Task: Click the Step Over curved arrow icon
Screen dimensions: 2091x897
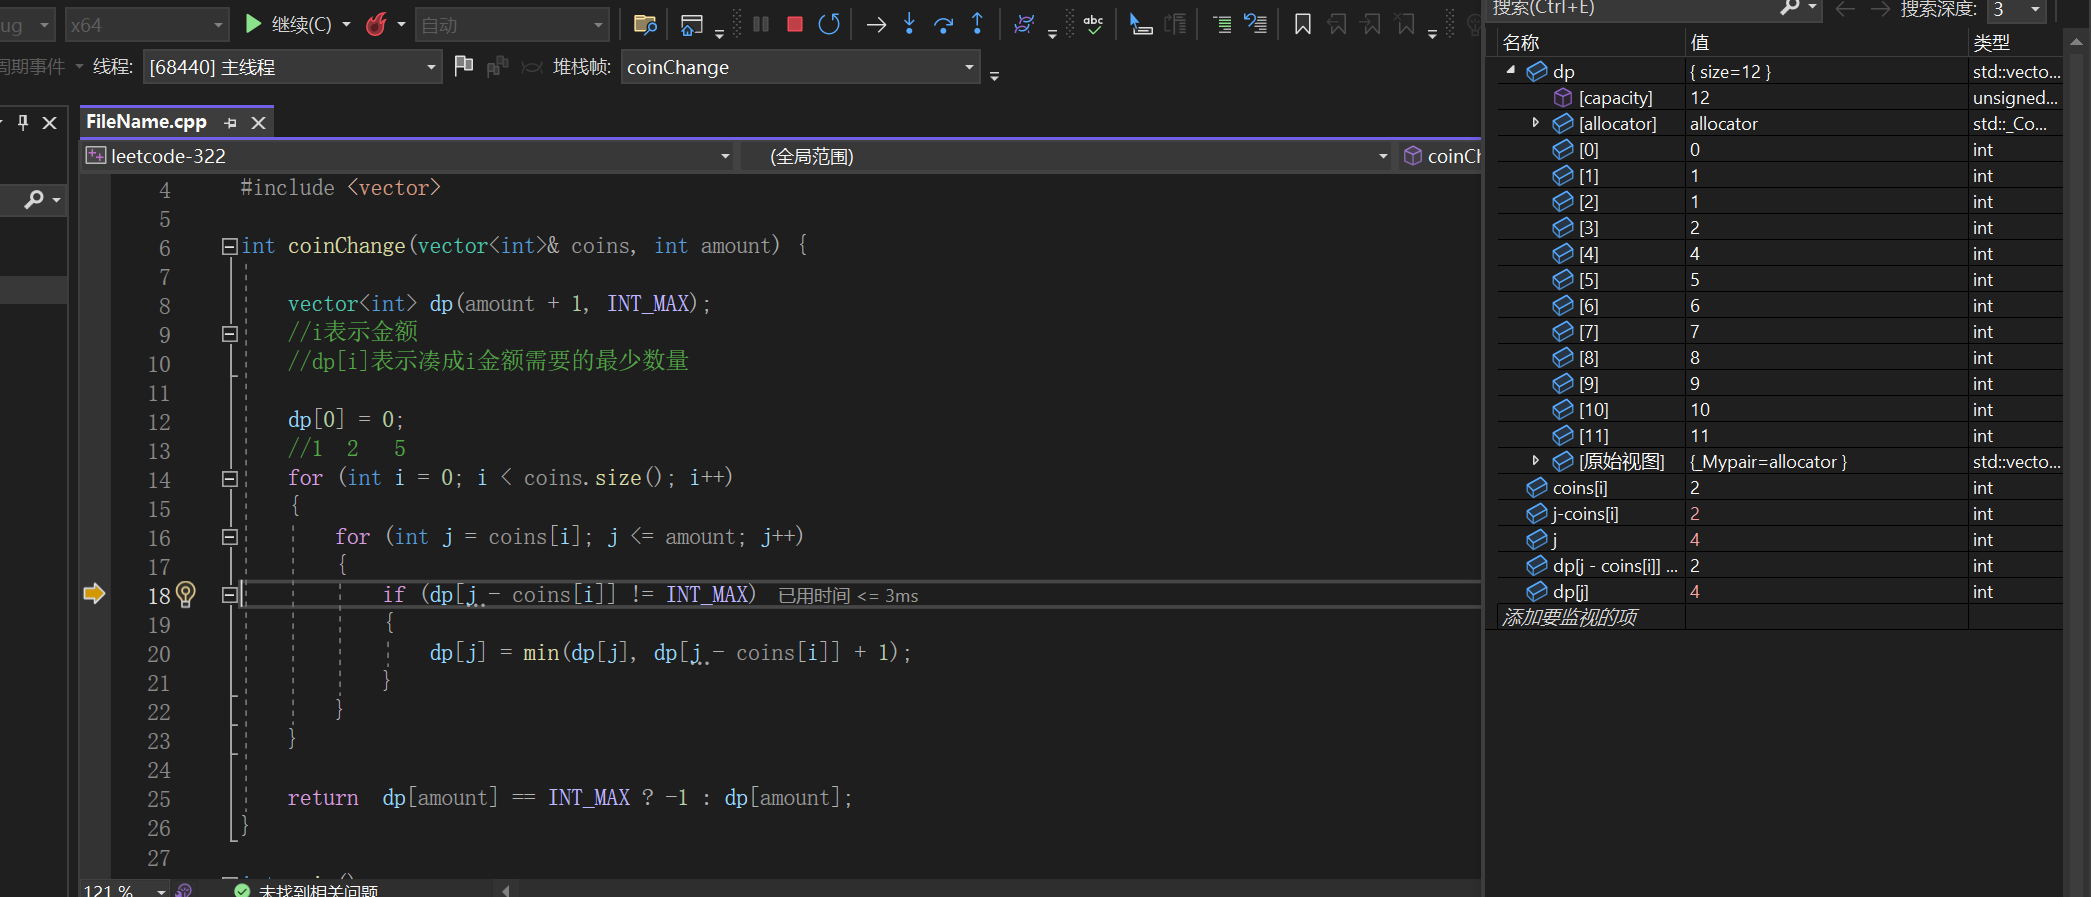Action: [x=943, y=24]
